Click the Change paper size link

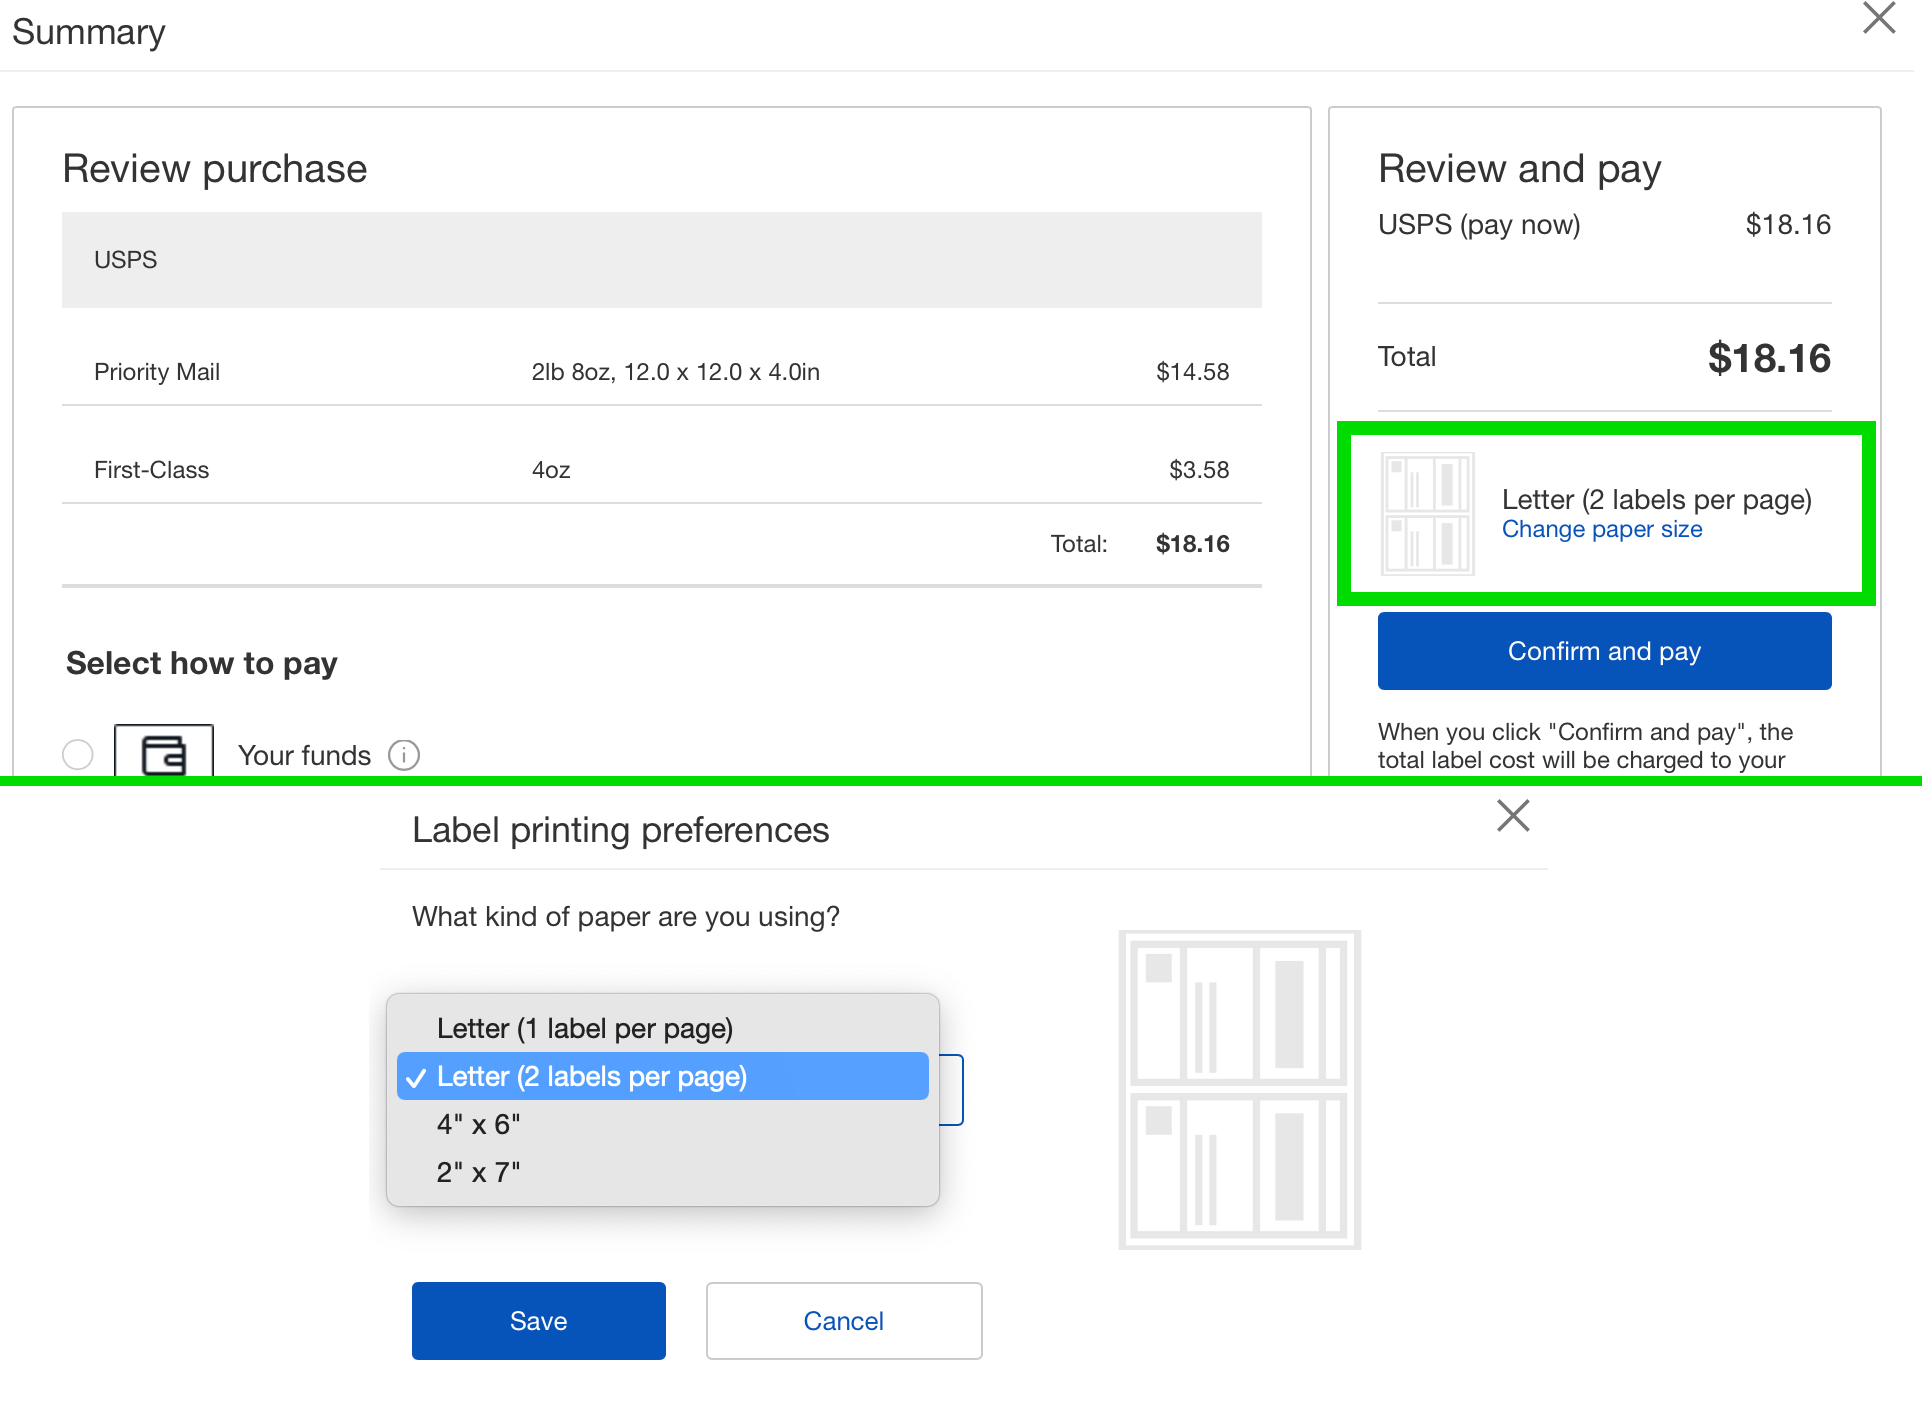1601,529
